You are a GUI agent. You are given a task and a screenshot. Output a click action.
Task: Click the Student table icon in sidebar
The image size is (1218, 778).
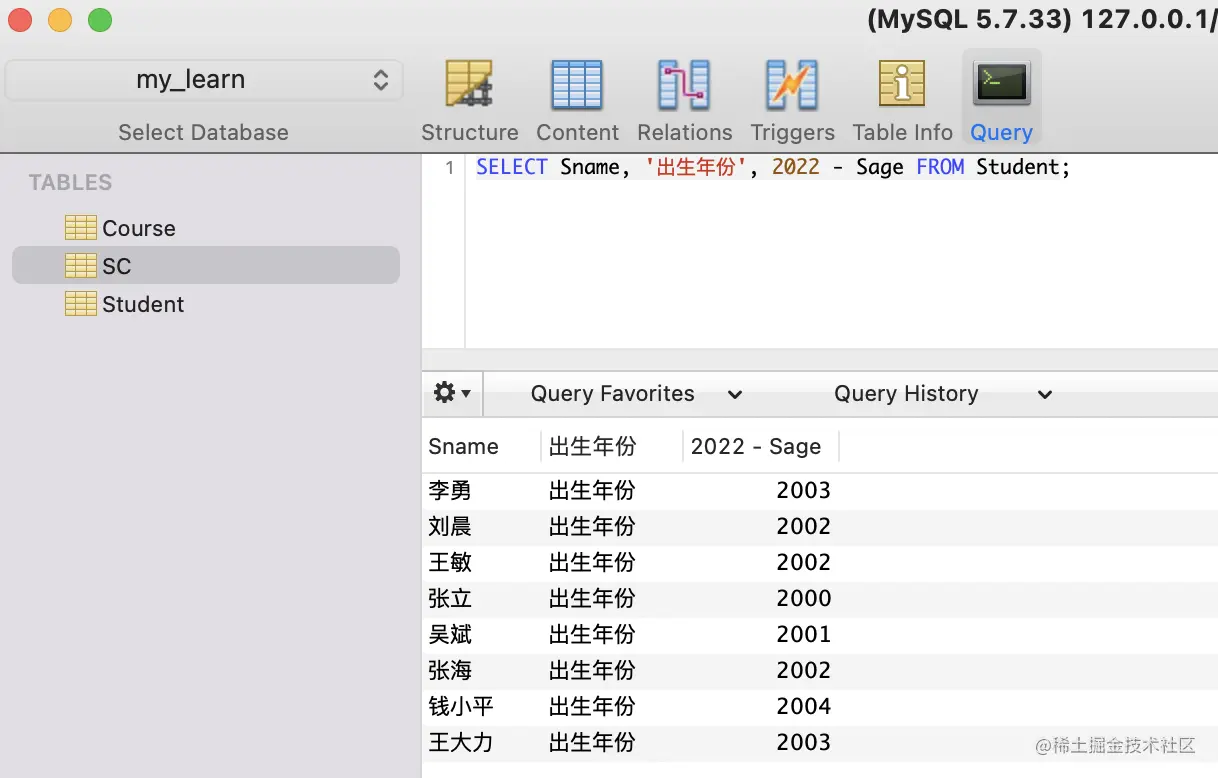point(81,304)
